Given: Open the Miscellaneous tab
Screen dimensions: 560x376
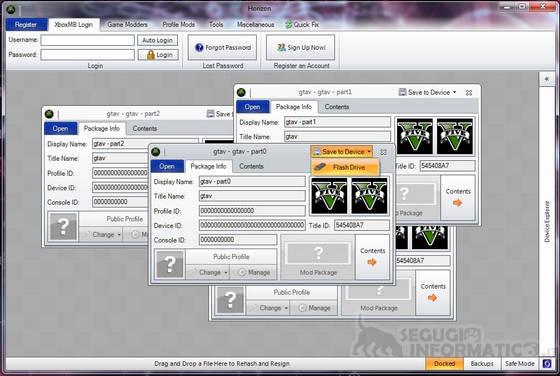Looking at the screenshot, I should 256,25.
